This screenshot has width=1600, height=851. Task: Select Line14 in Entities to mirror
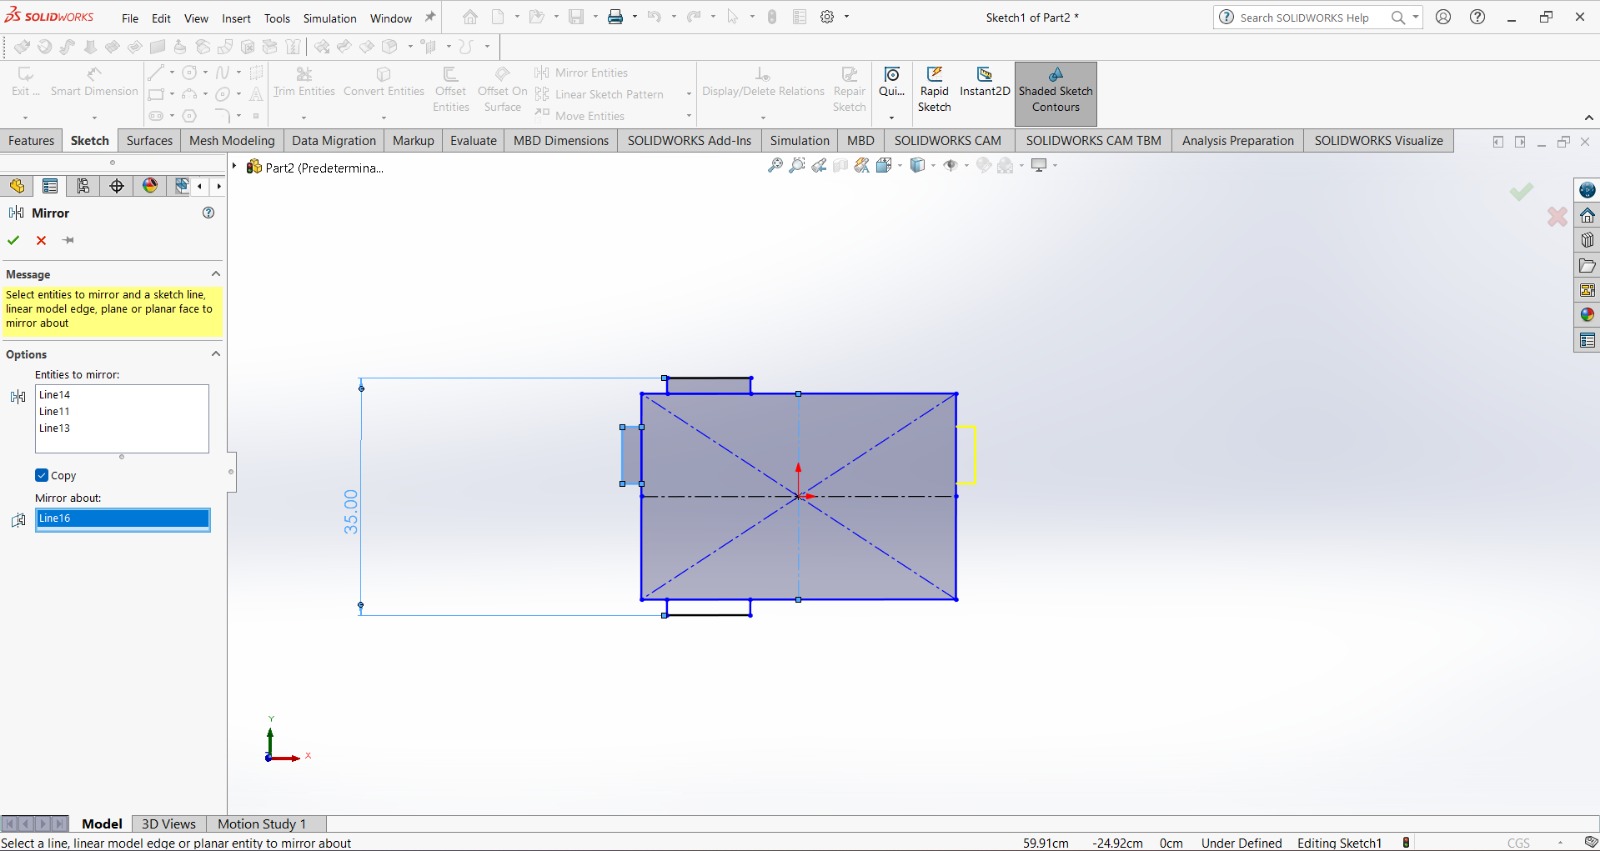click(55, 395)
